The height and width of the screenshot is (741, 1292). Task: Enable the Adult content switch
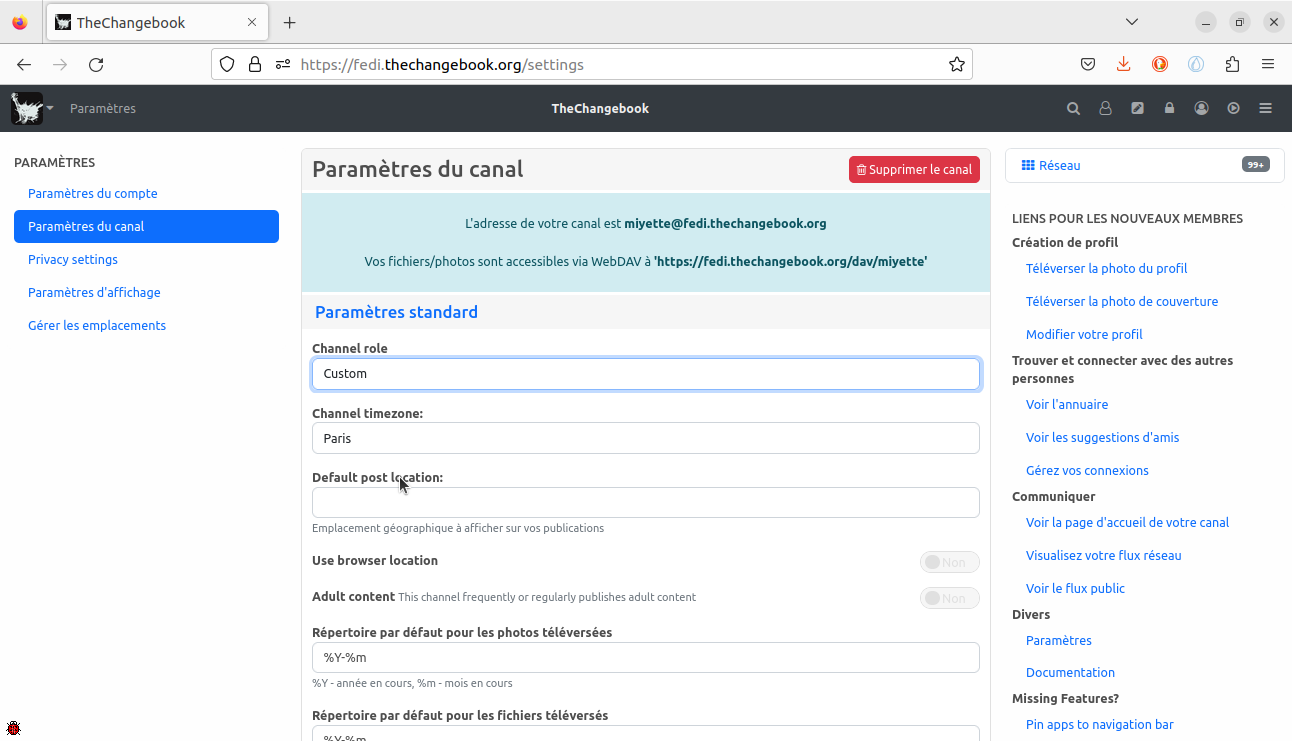[x=948, y=598]
